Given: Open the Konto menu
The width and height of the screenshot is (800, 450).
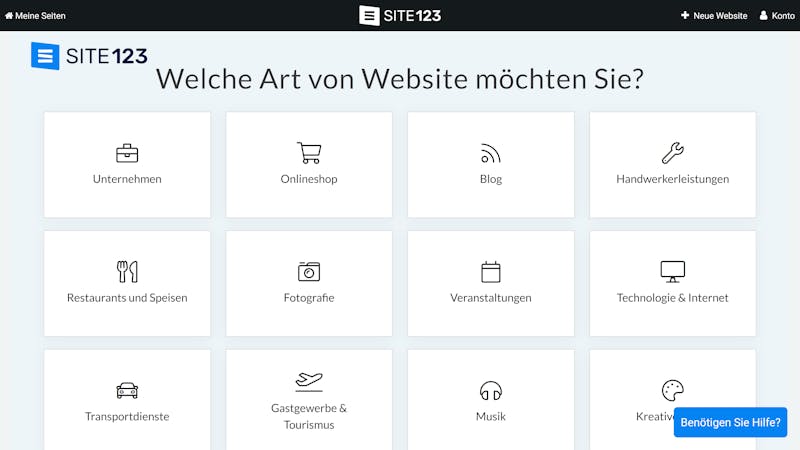Looking at the screenshot, I should [x=777, y=16].
